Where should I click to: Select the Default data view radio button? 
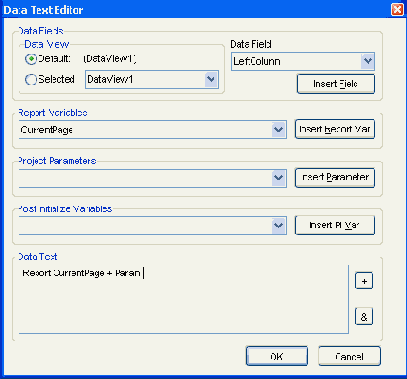coord(31,59)
